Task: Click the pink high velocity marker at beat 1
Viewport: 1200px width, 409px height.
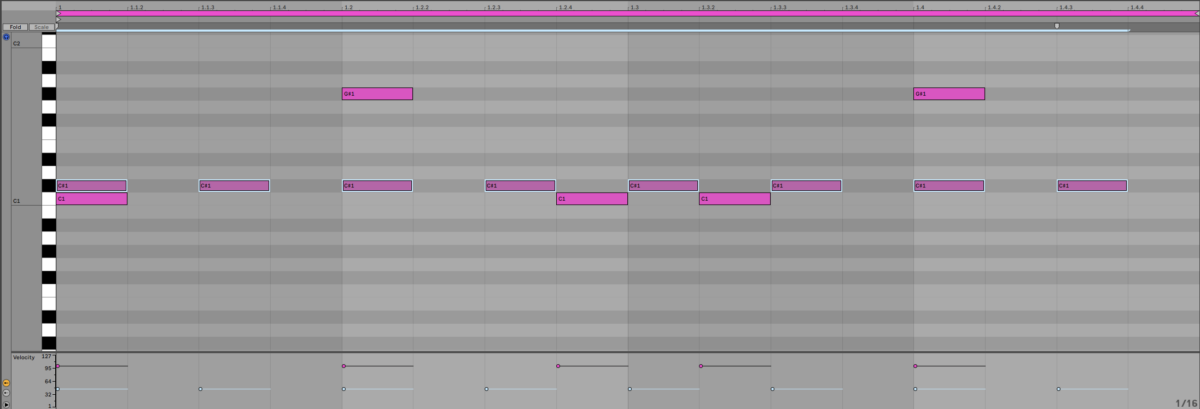Action: point(58,366)
